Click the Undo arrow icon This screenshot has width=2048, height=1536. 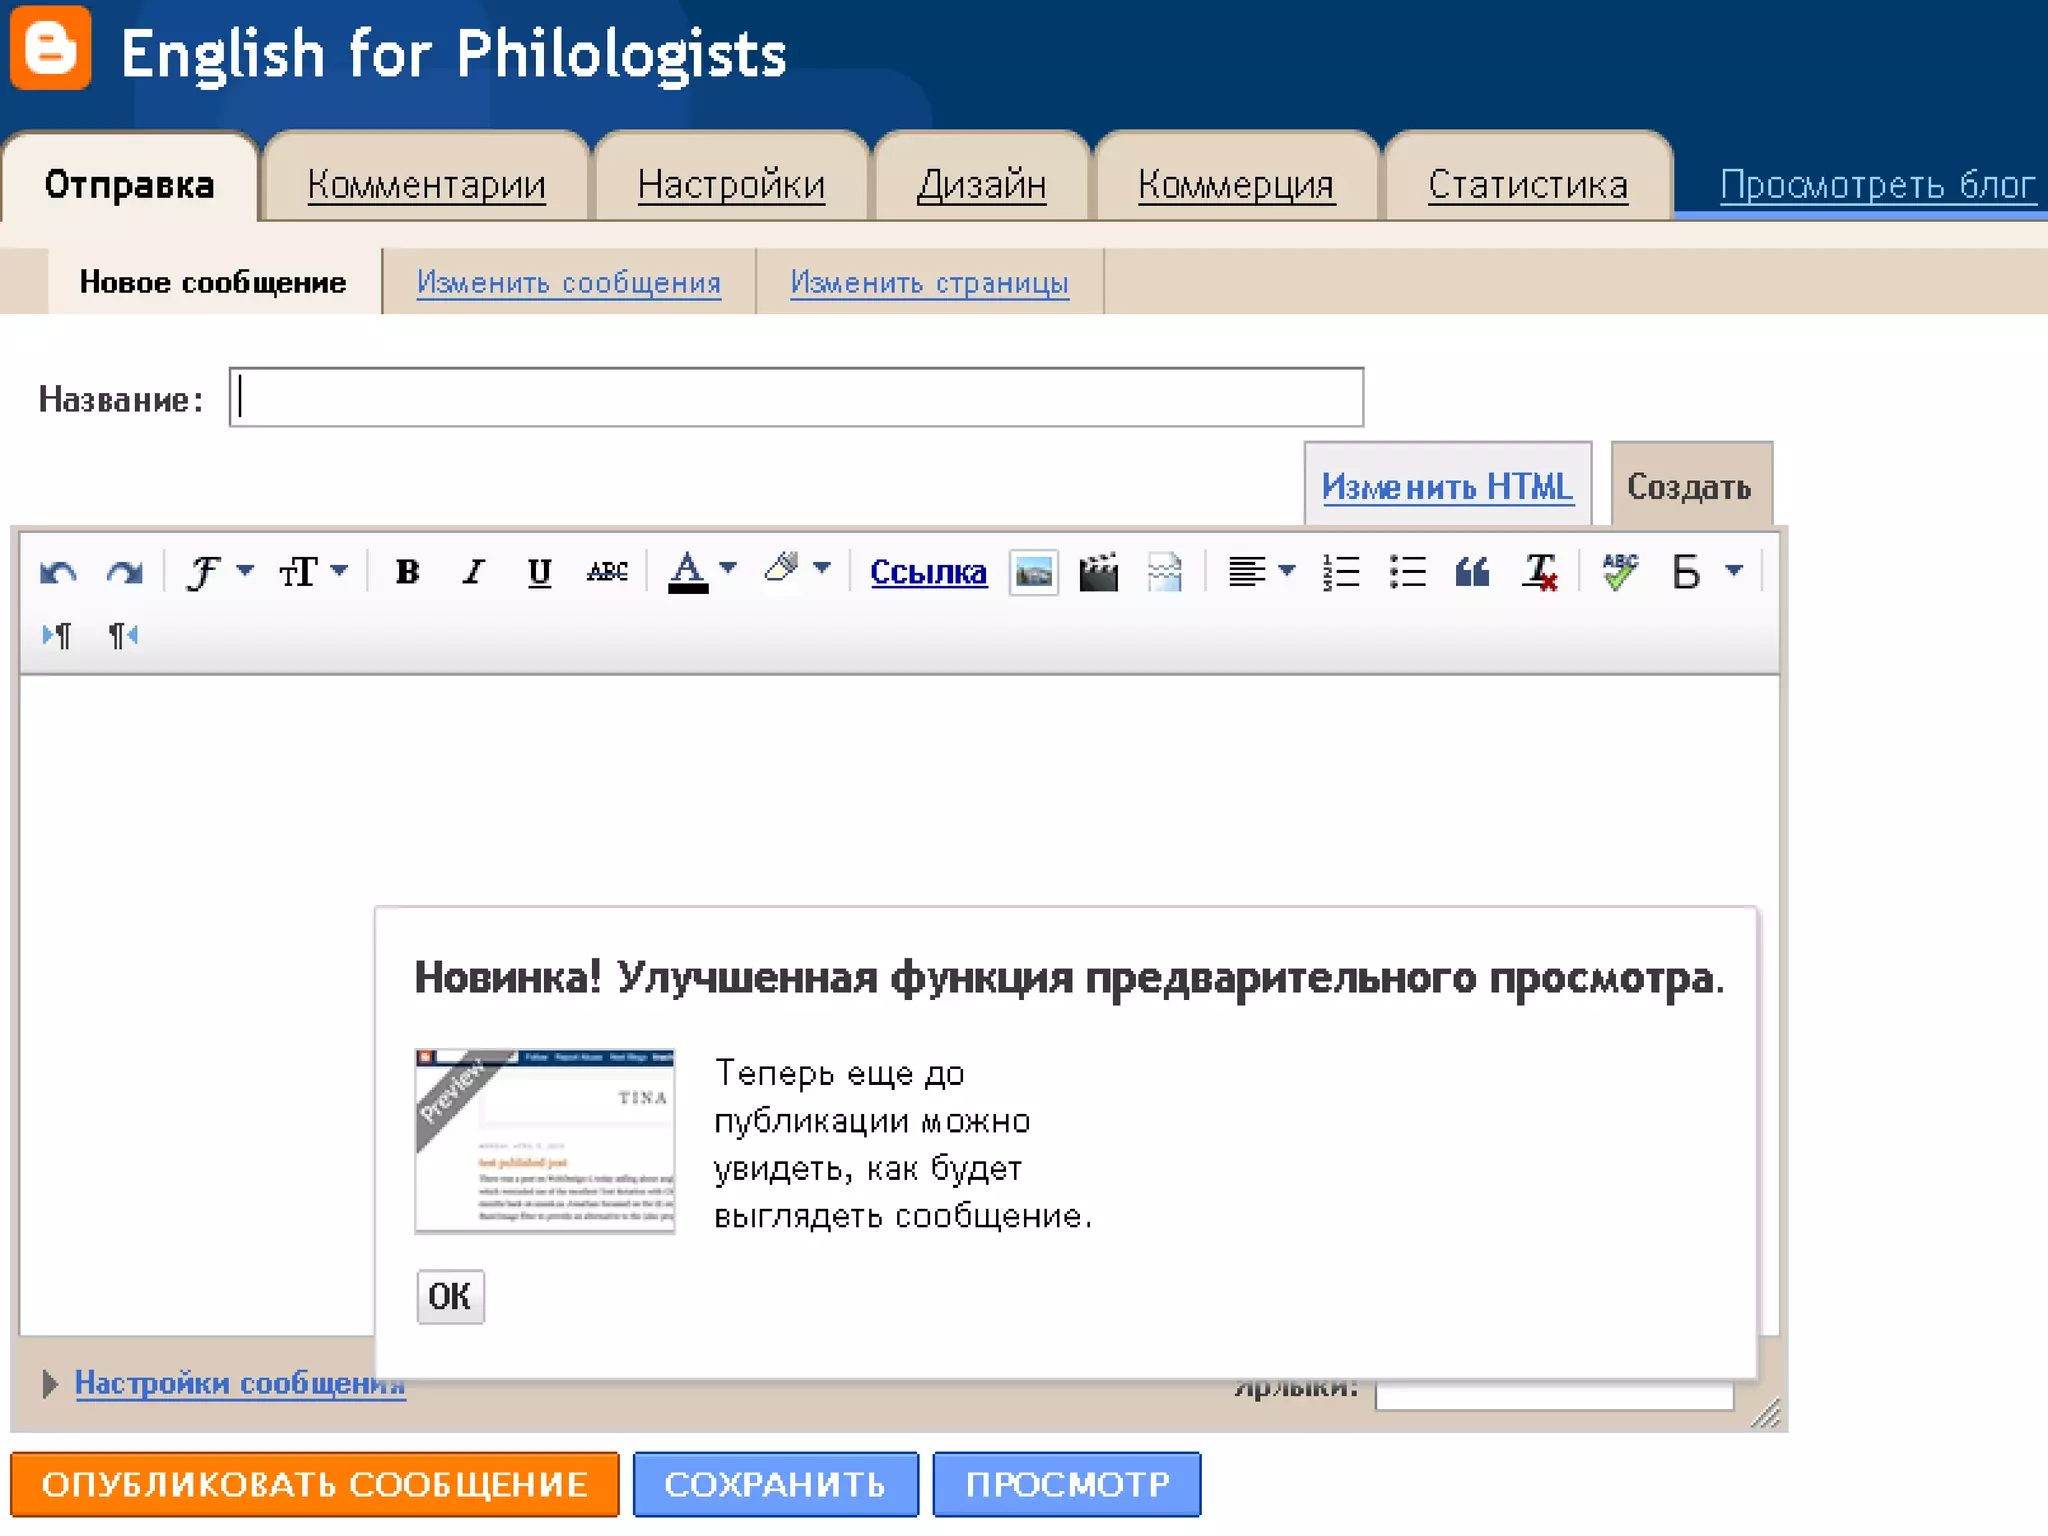(x=58, y=572)
